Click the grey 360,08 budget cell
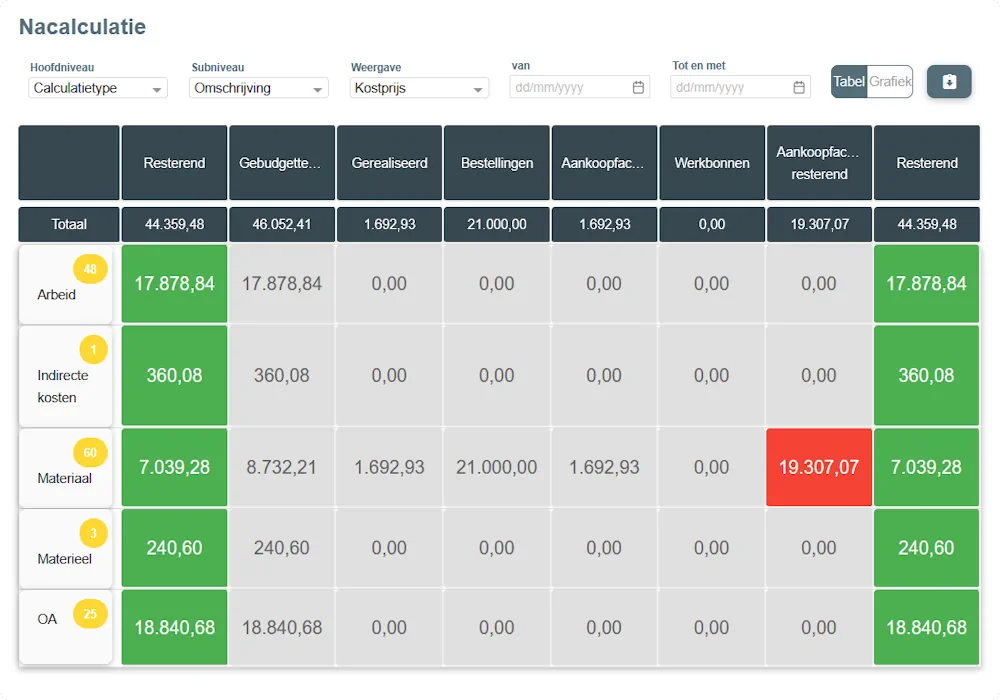The width and height of the screenshot is (1000, 700). point(282,376)
